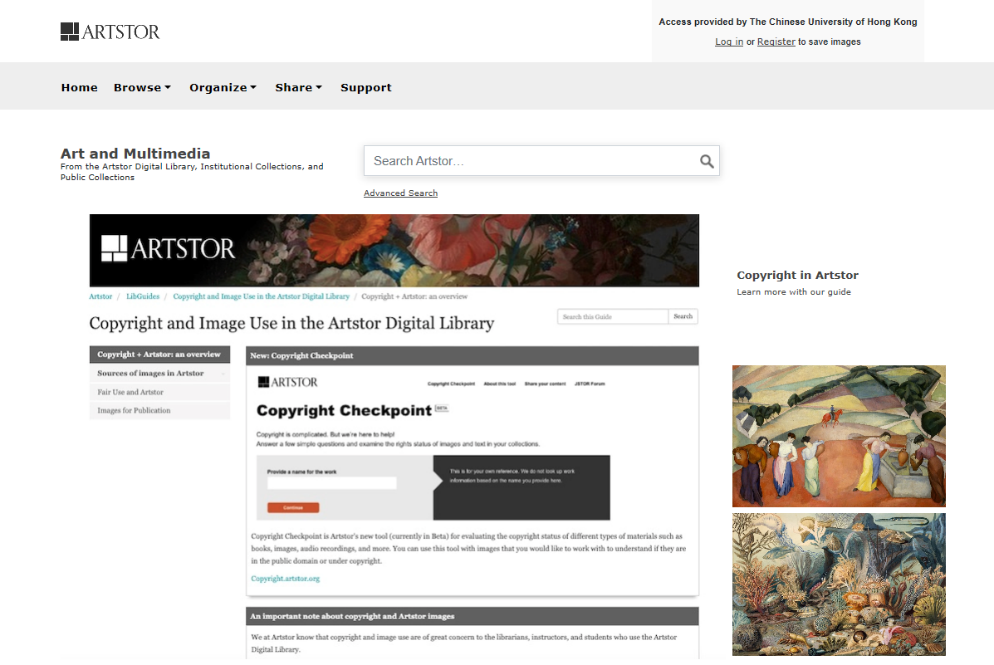Click Learn more with our guide
The image size is (994, 665).
pos(794,292)
